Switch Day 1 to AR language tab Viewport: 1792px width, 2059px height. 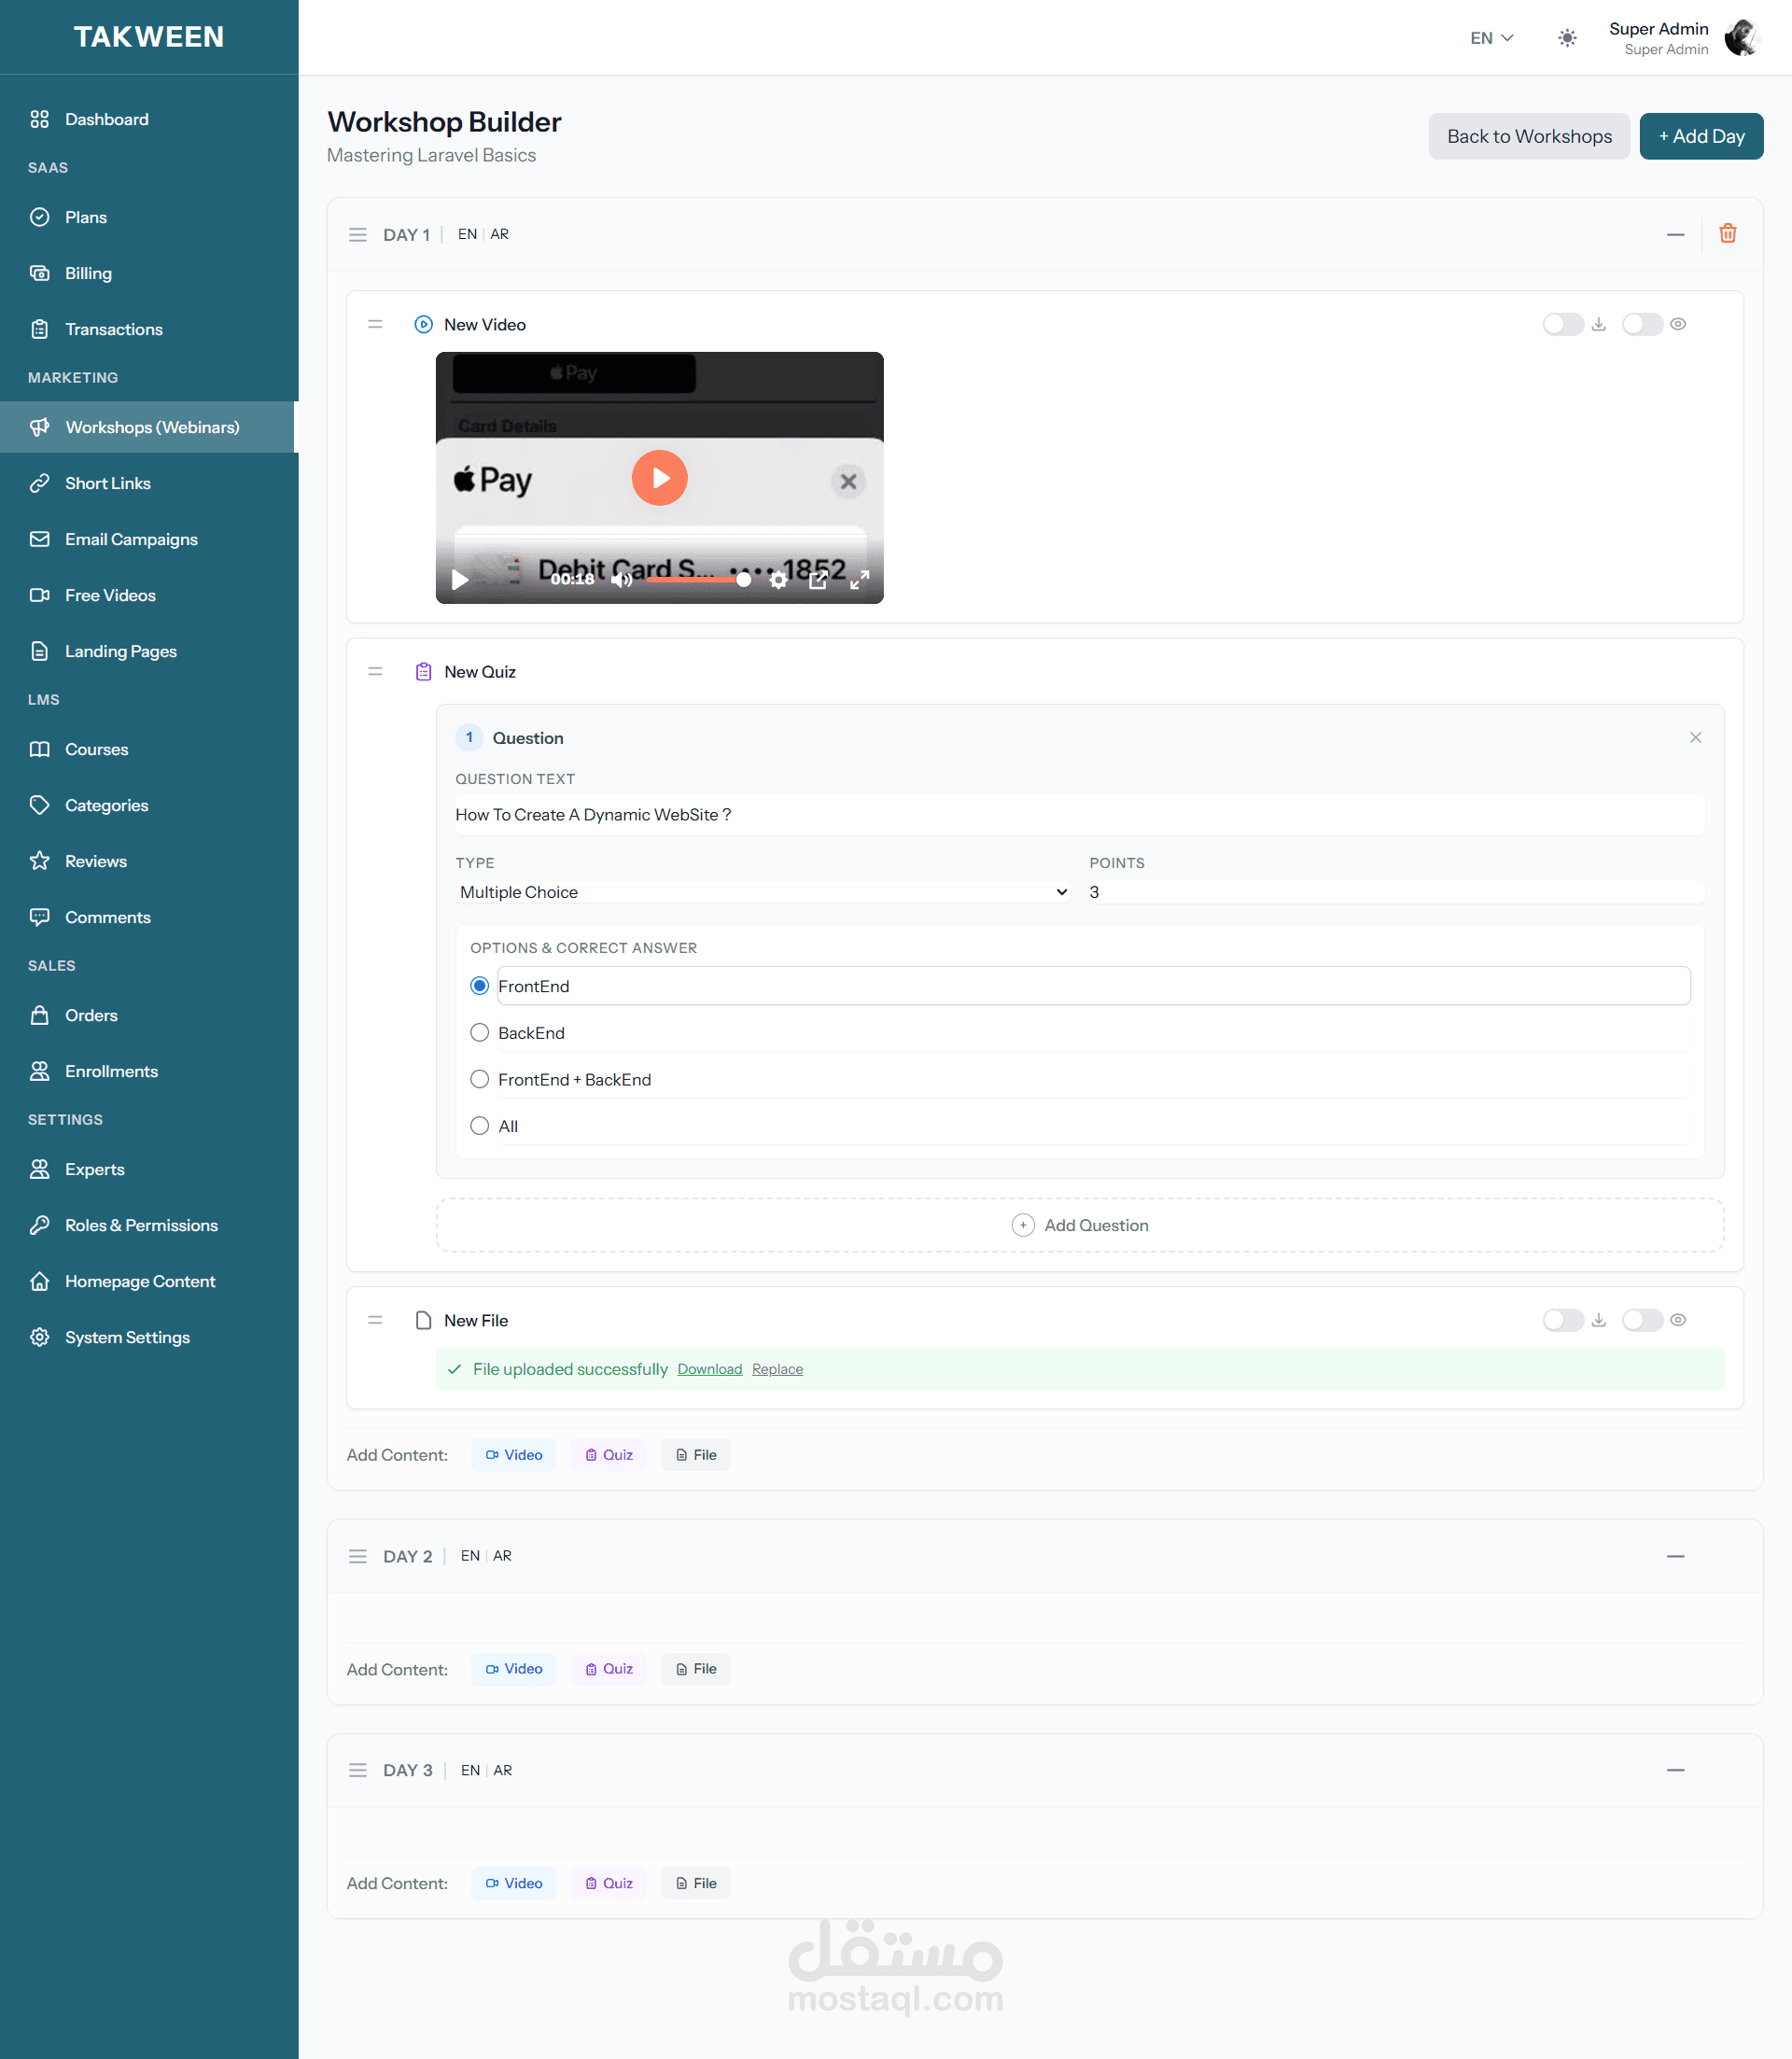coord(500,234)
